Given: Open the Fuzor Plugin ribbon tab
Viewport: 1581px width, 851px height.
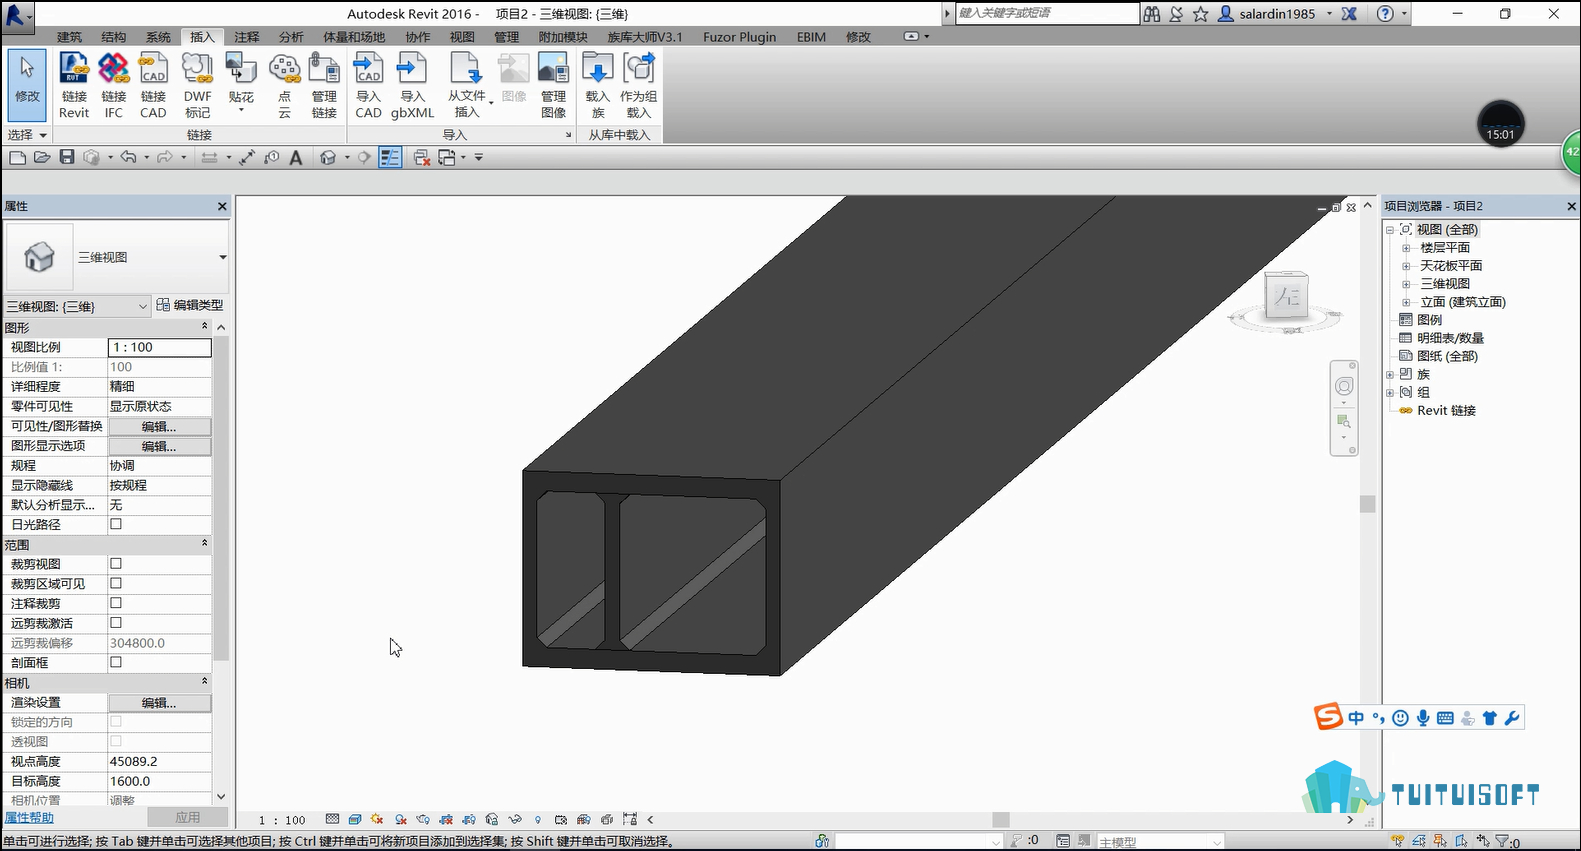Looking at the screenshot, I should [739, 37].
